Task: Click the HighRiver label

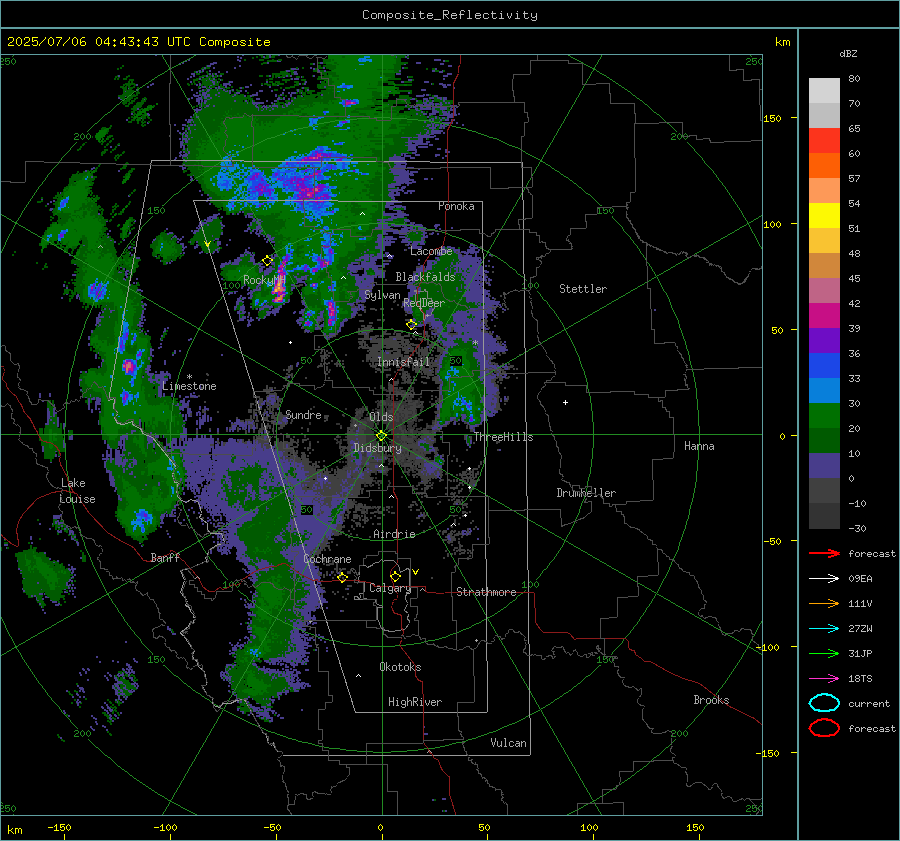Action: click(415, 702)
